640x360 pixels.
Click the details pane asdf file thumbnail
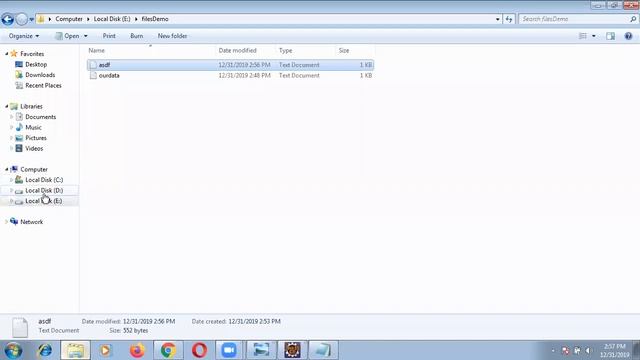pyautogui.click(x=20, y=327)
